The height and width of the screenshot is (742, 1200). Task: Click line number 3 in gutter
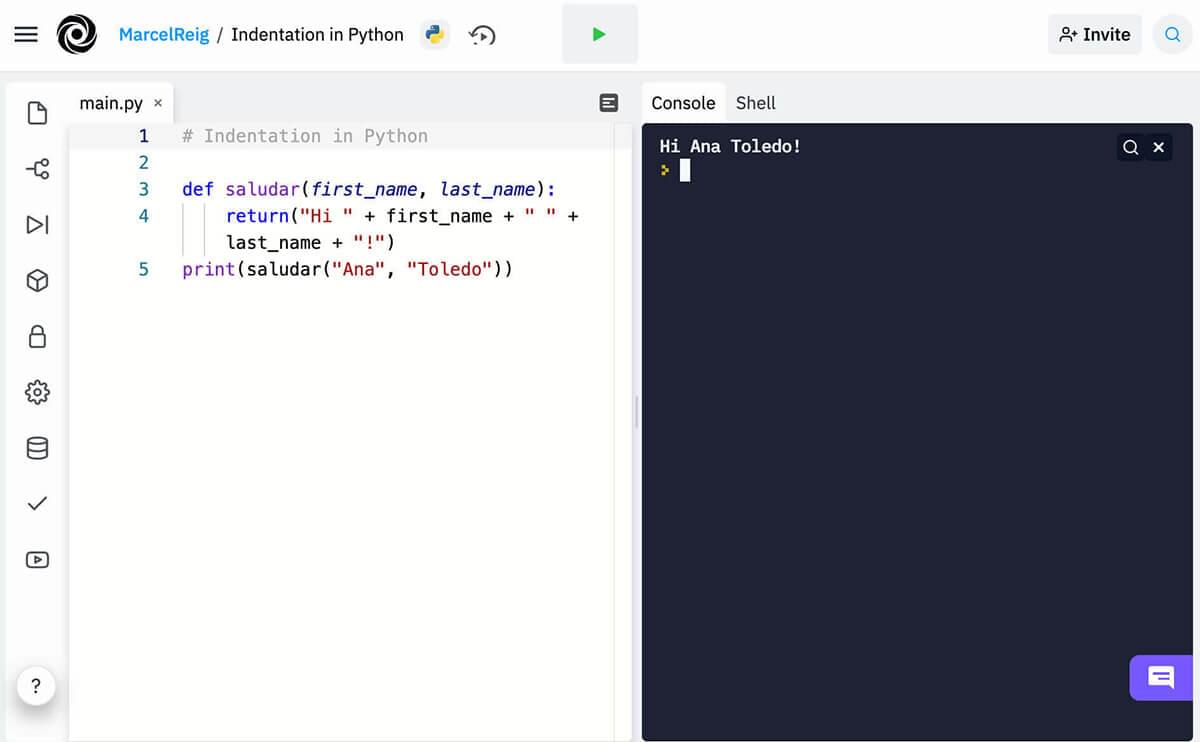(143, 189)
